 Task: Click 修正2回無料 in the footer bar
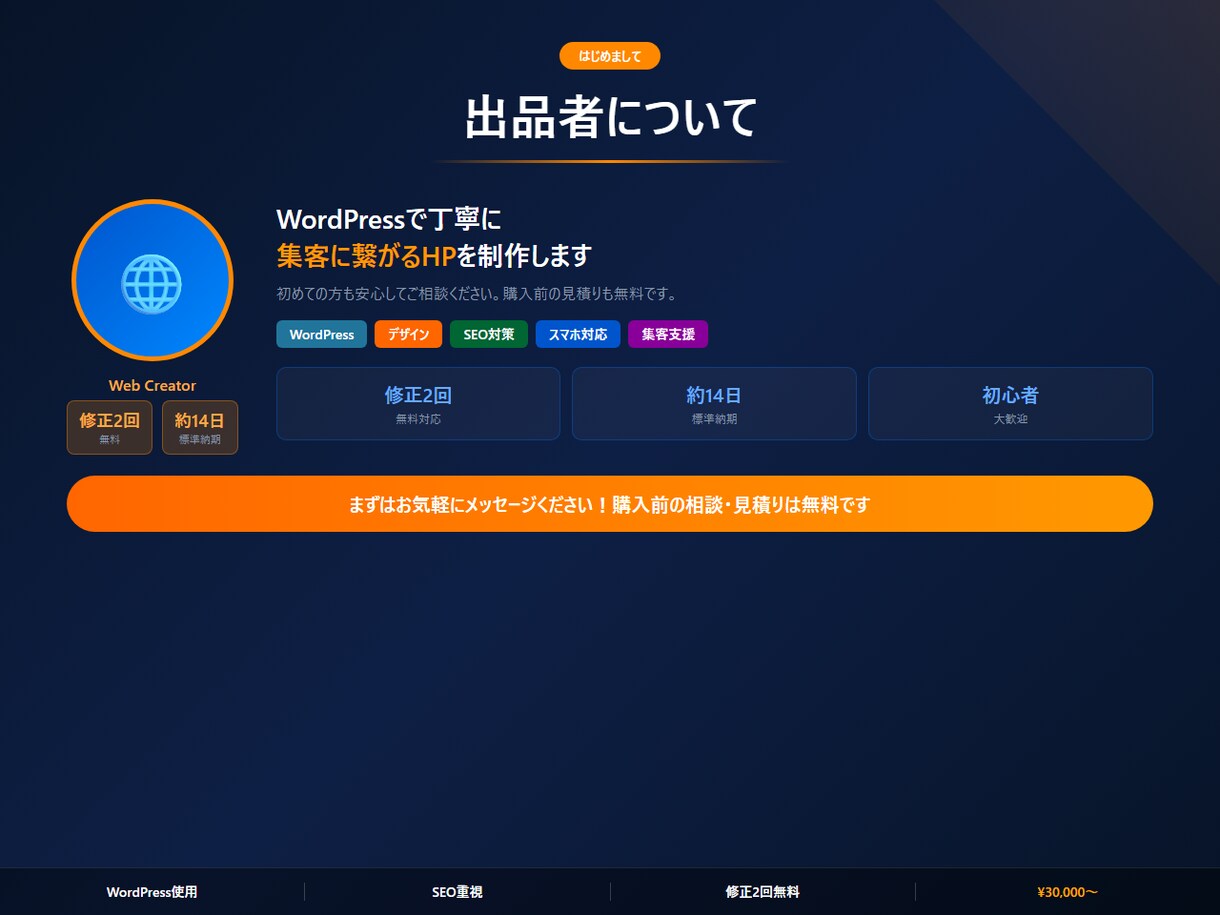click(762, 892)
